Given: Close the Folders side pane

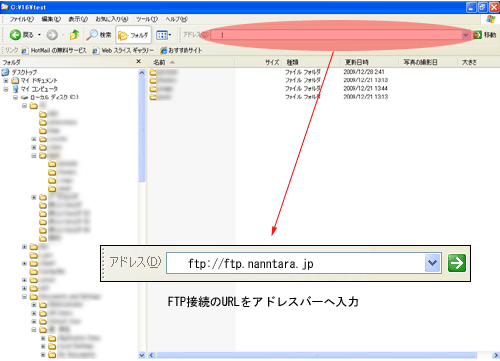Looking at the screenshot, I should 139,61.
